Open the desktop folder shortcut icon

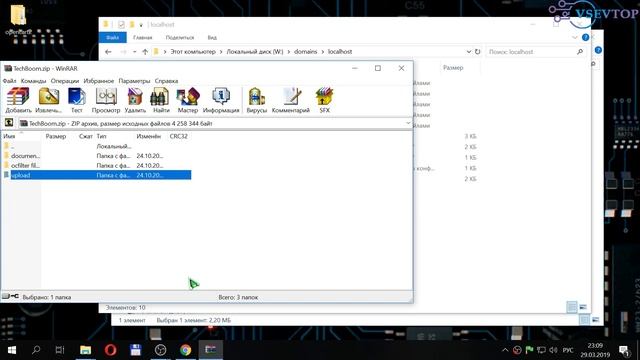click(18, 19)
